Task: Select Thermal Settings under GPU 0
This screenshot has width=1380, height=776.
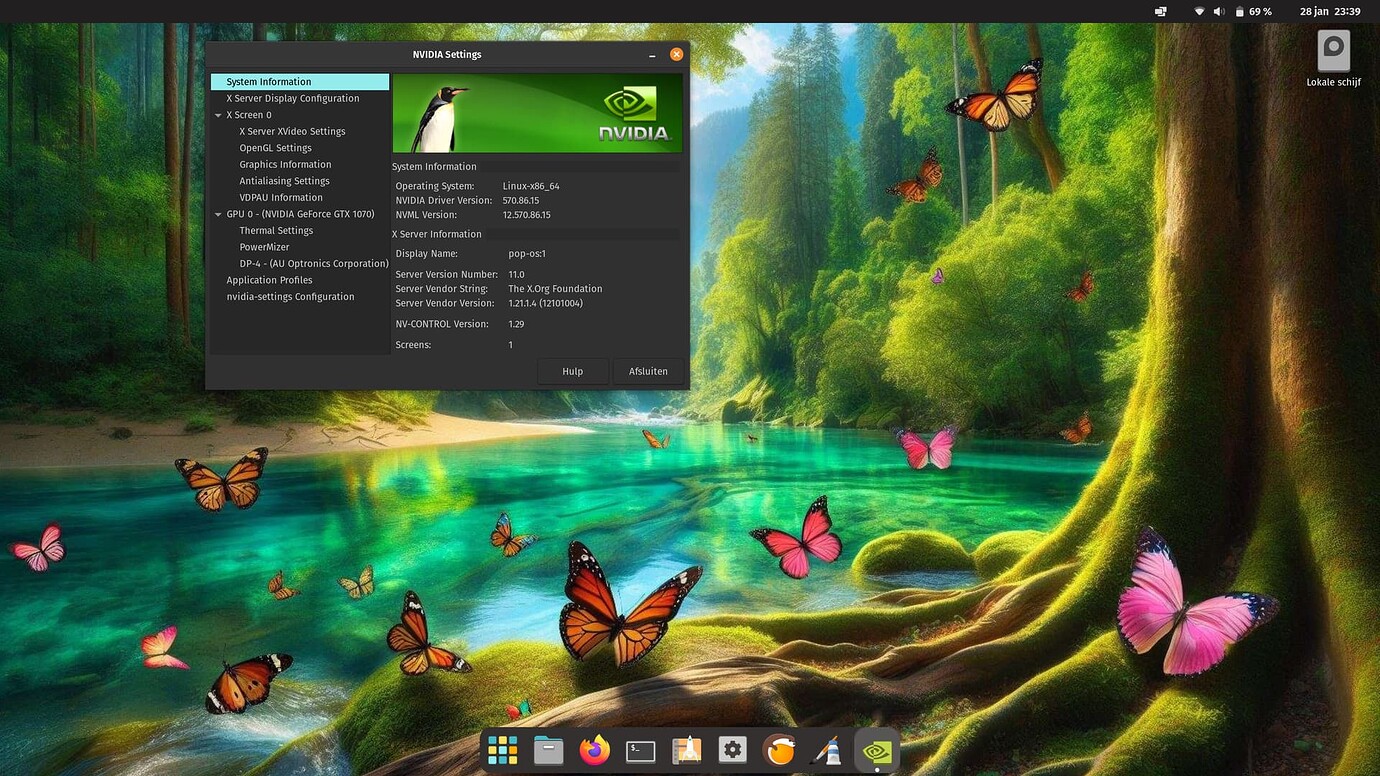Action: tap(276, 230)
